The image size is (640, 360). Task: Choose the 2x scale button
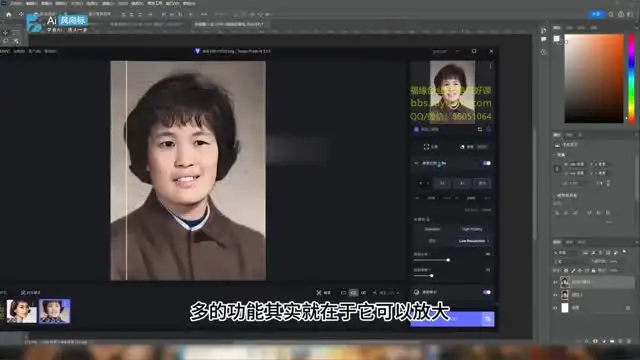tap(442, 183)
